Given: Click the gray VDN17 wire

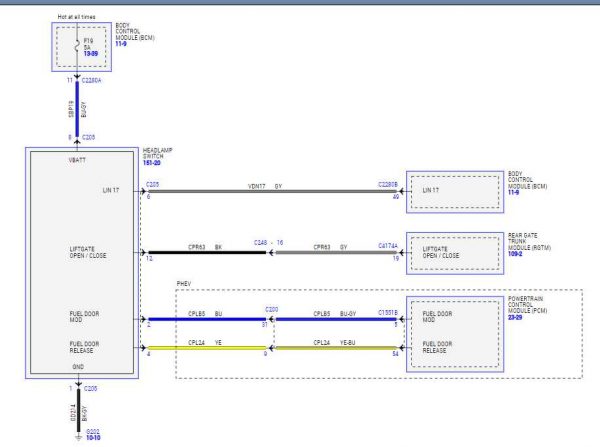Looking at the screenshot, I should point(272,191).
